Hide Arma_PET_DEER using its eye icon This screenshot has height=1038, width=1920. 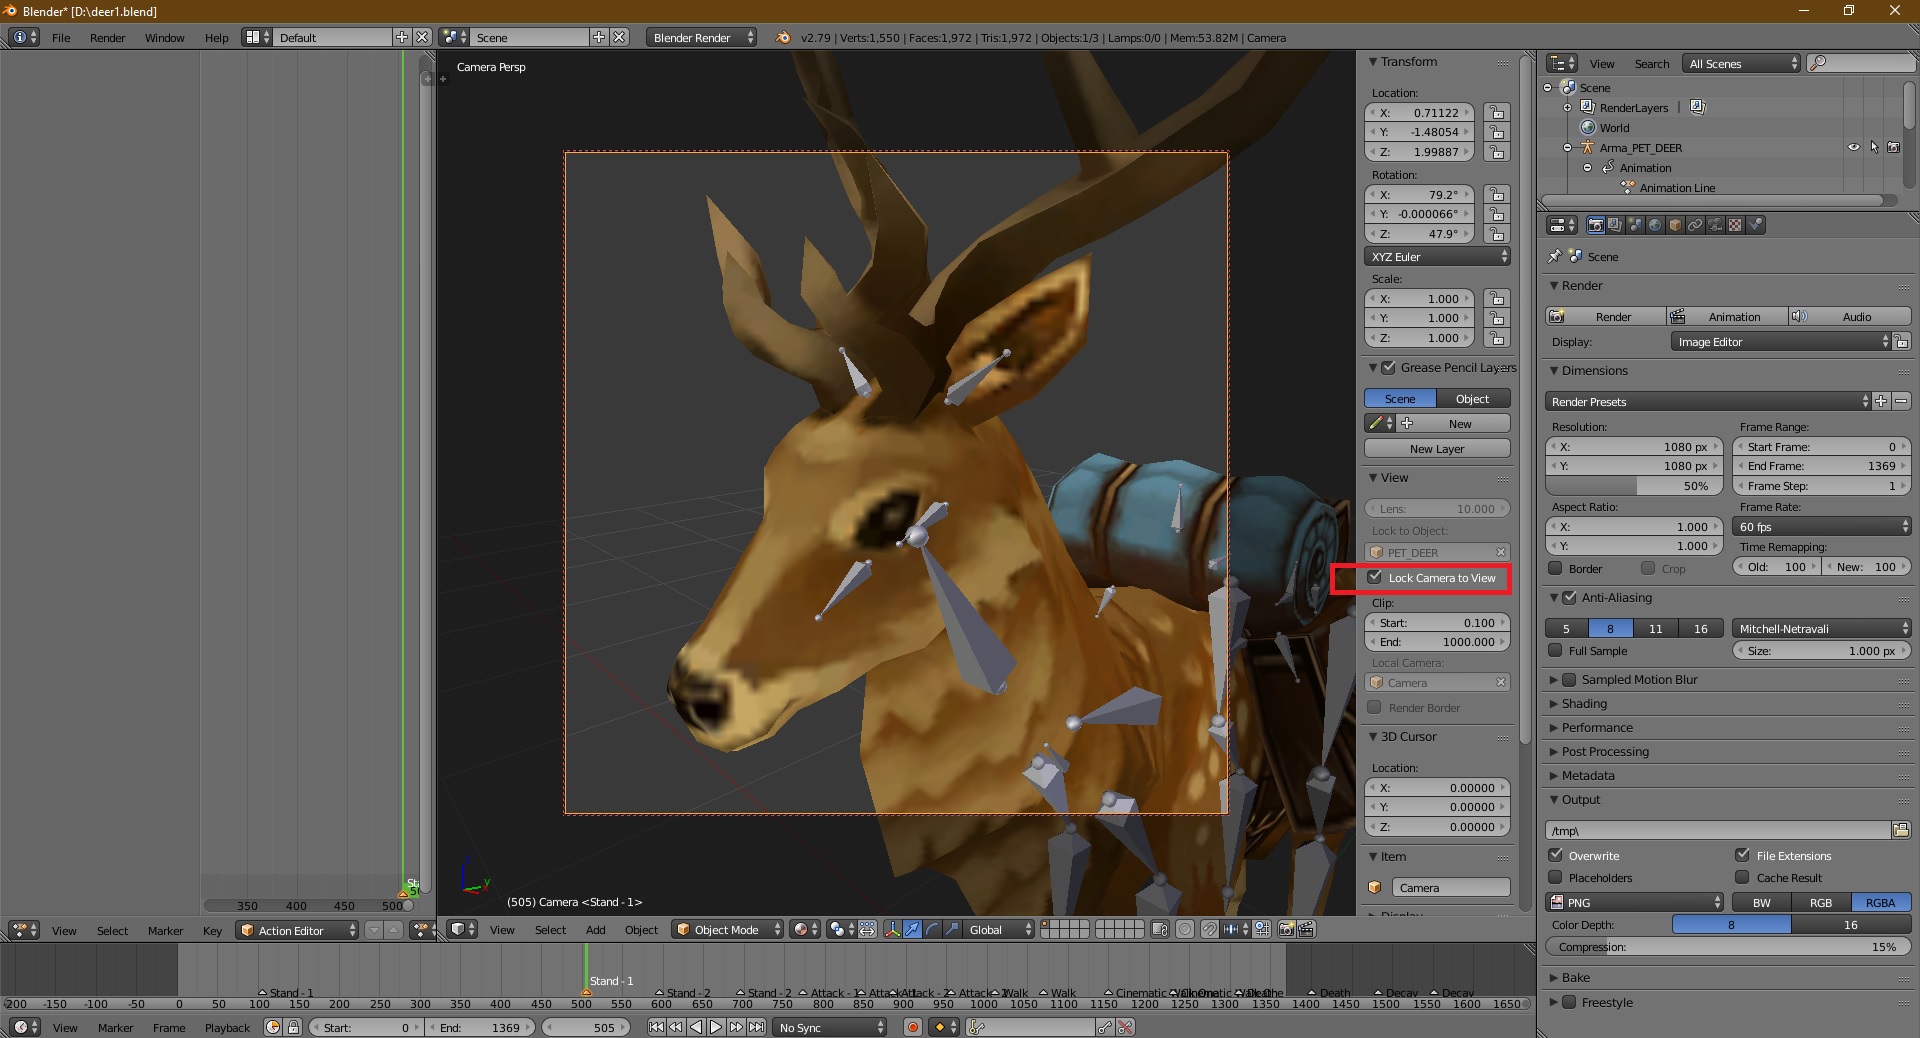click(x=1853, y=147)
